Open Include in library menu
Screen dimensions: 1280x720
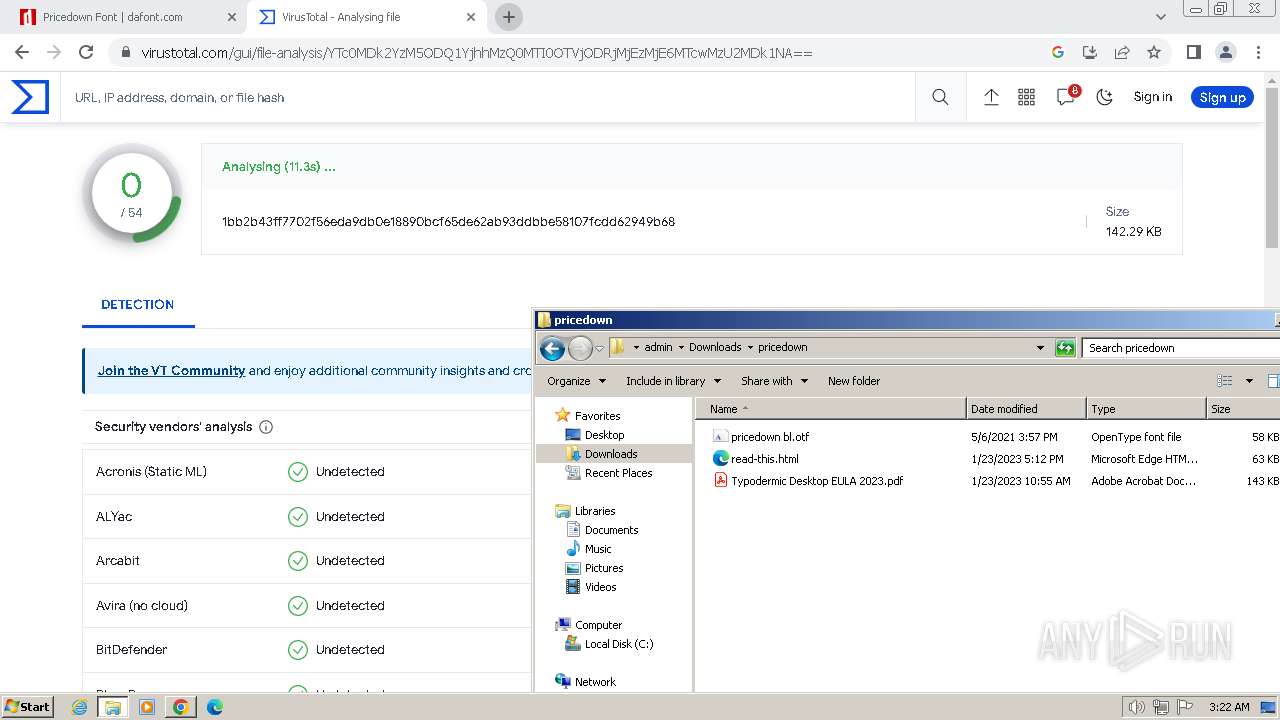pyautogui.click(x=673, y=381)
